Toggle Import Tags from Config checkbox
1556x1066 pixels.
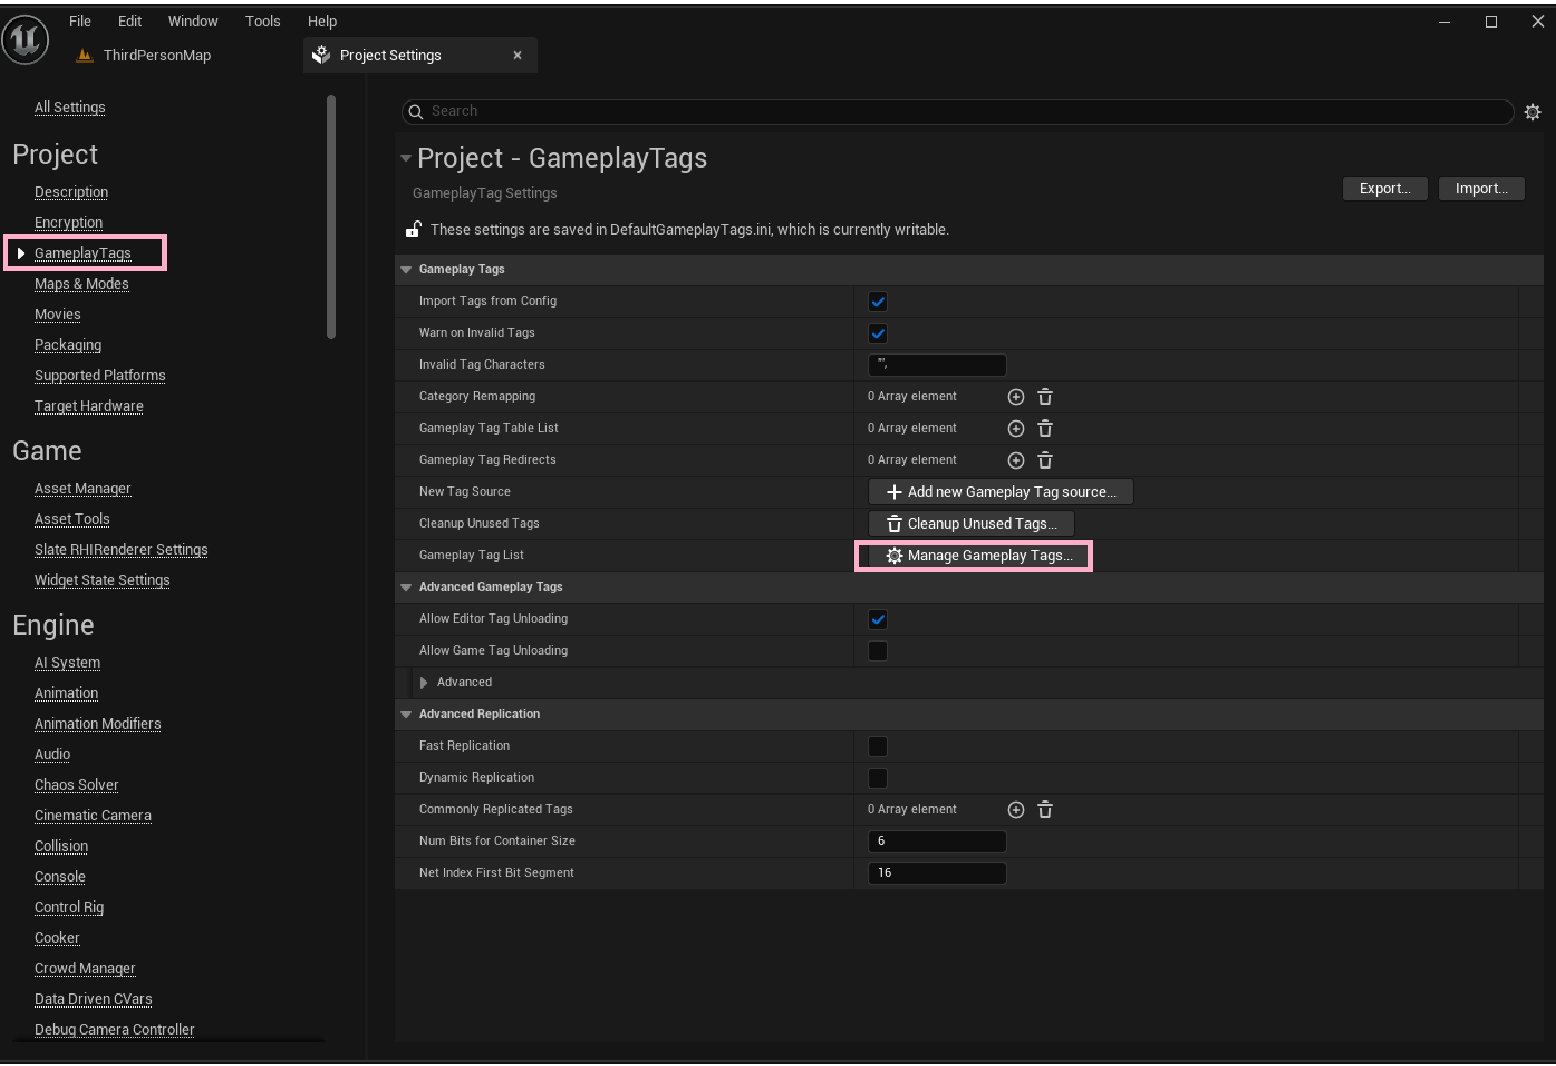878,301
